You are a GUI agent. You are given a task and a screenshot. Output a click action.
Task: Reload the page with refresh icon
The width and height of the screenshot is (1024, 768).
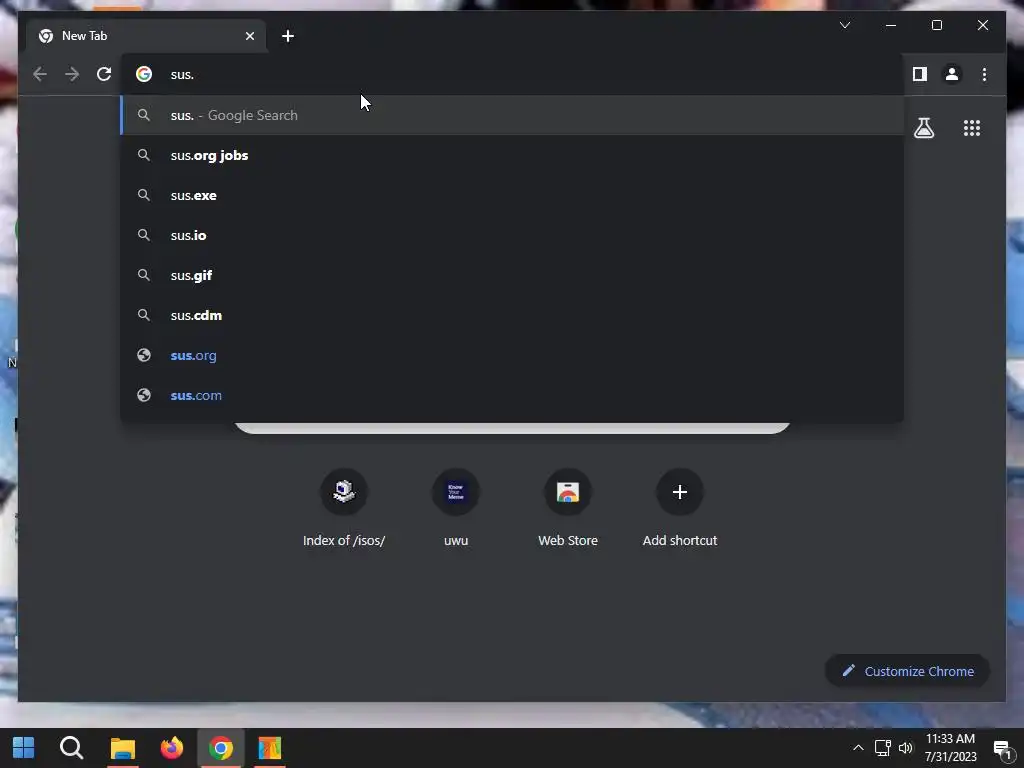pyautogui.click(x=104, y=74)
